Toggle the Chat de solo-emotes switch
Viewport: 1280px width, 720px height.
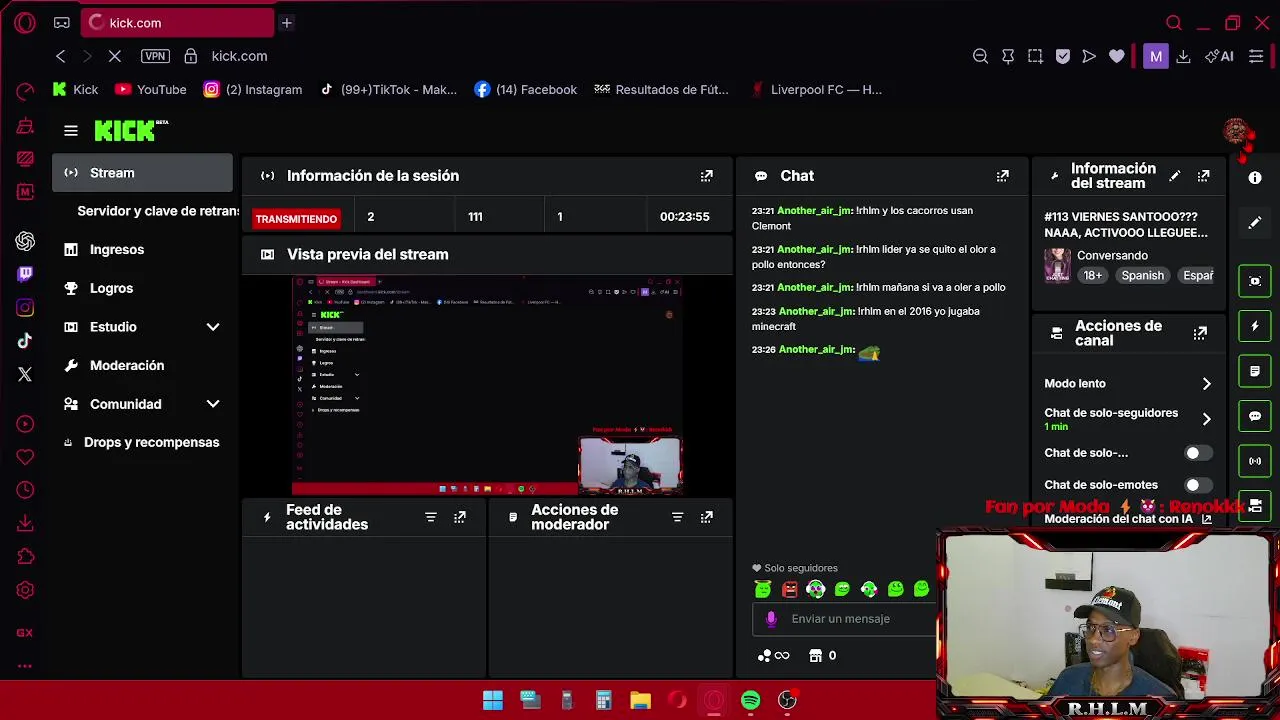coord(1197,485)
